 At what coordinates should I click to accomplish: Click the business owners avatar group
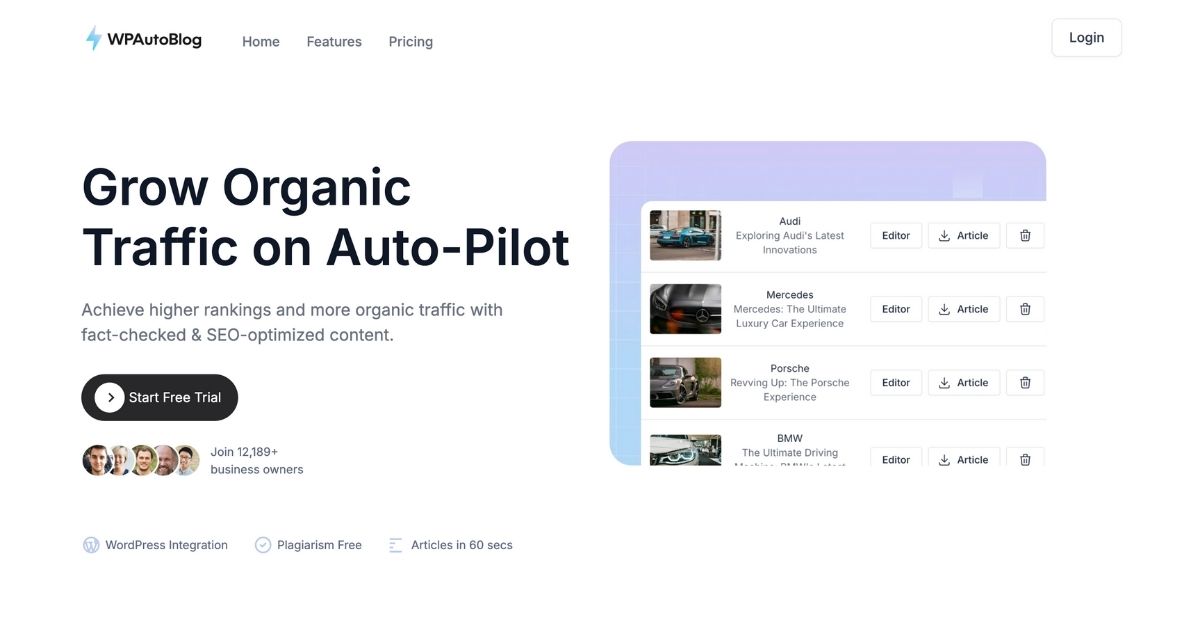[141, 460]
